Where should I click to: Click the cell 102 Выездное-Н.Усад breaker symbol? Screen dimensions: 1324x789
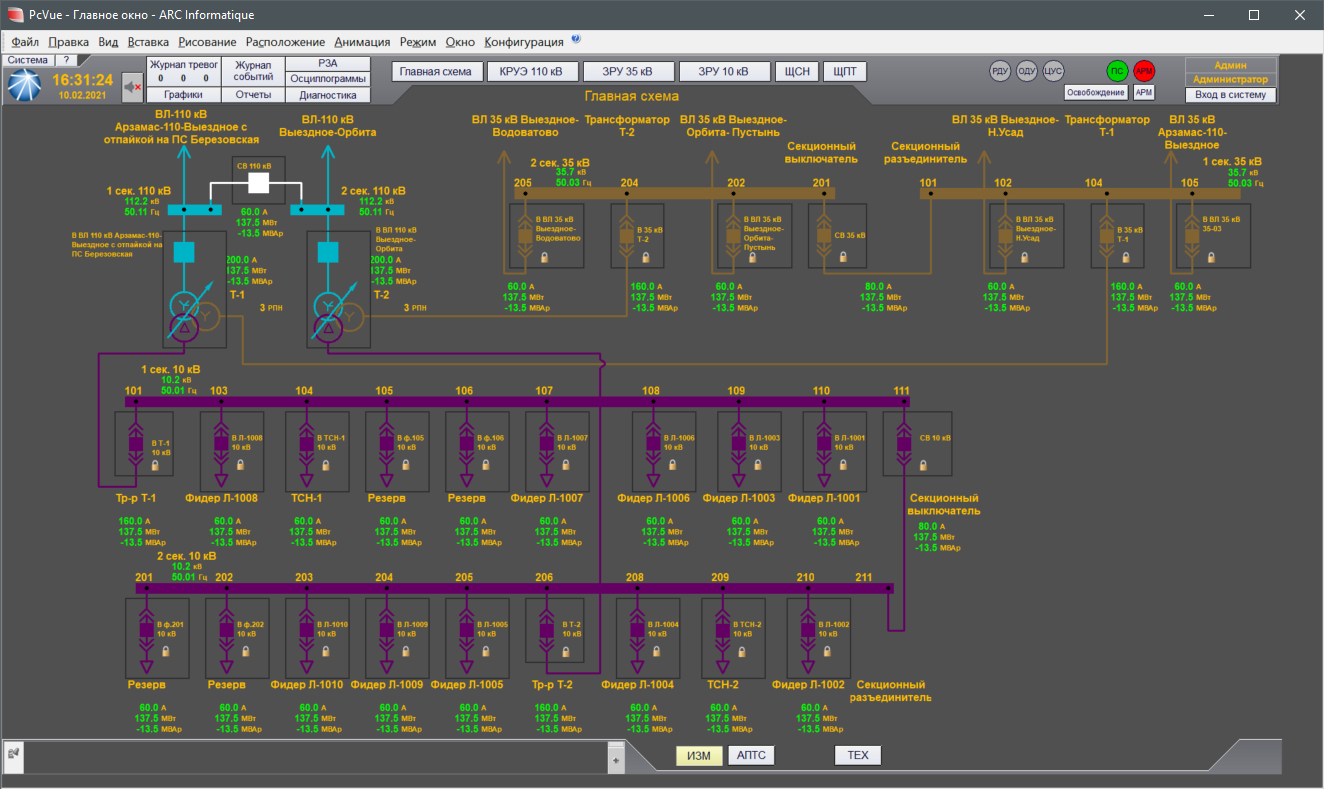pos(1005,237)
